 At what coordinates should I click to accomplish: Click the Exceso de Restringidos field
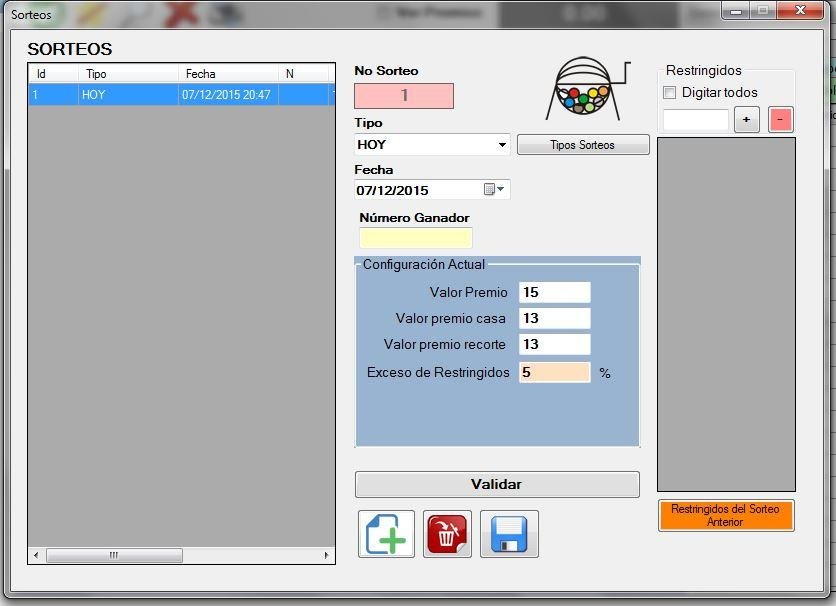coord(554,372)
